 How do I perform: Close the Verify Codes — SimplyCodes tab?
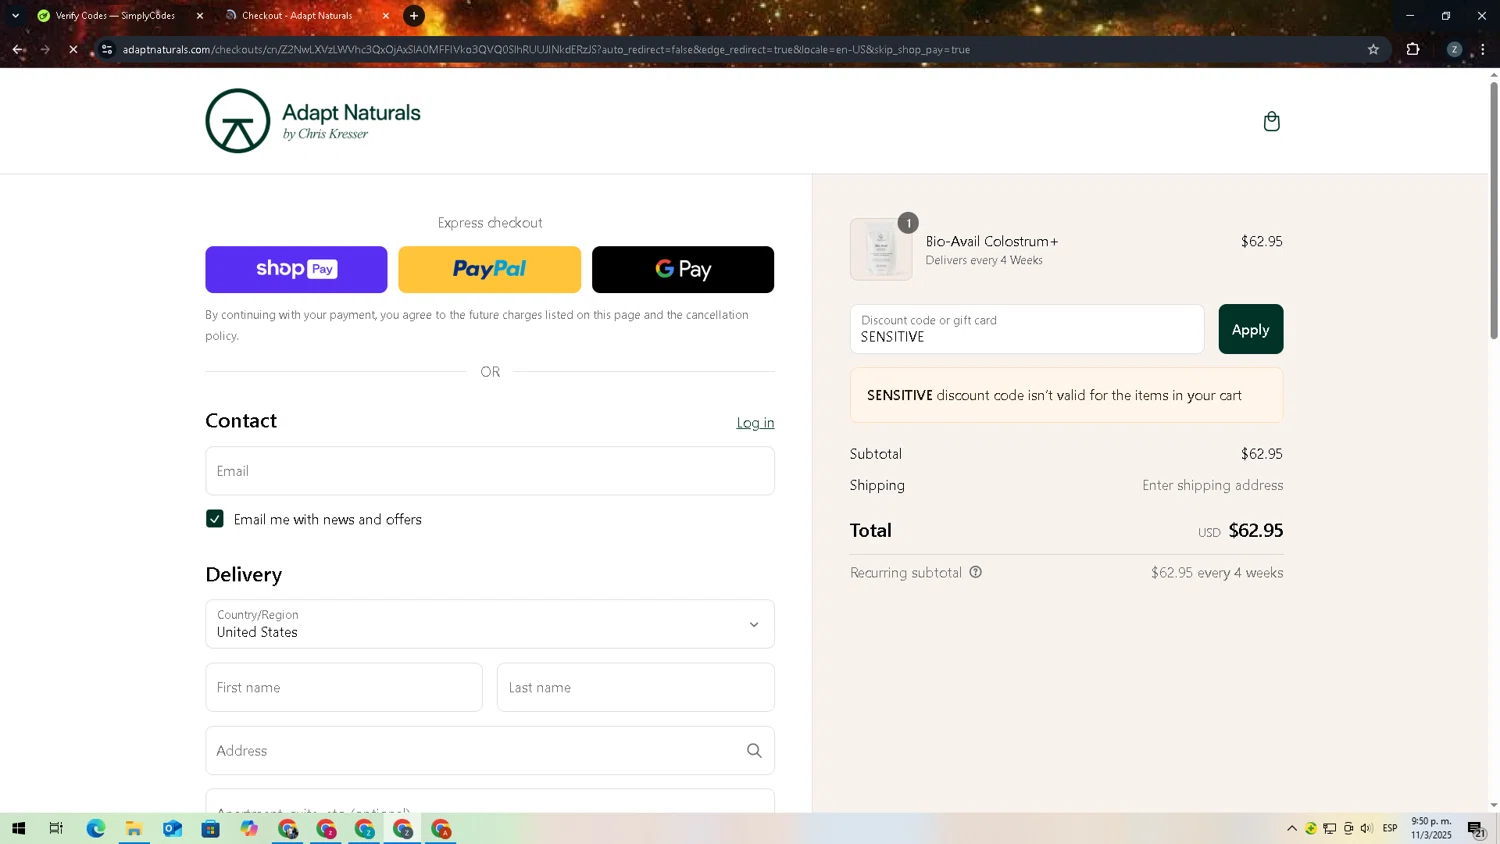[x=199, y=16]
